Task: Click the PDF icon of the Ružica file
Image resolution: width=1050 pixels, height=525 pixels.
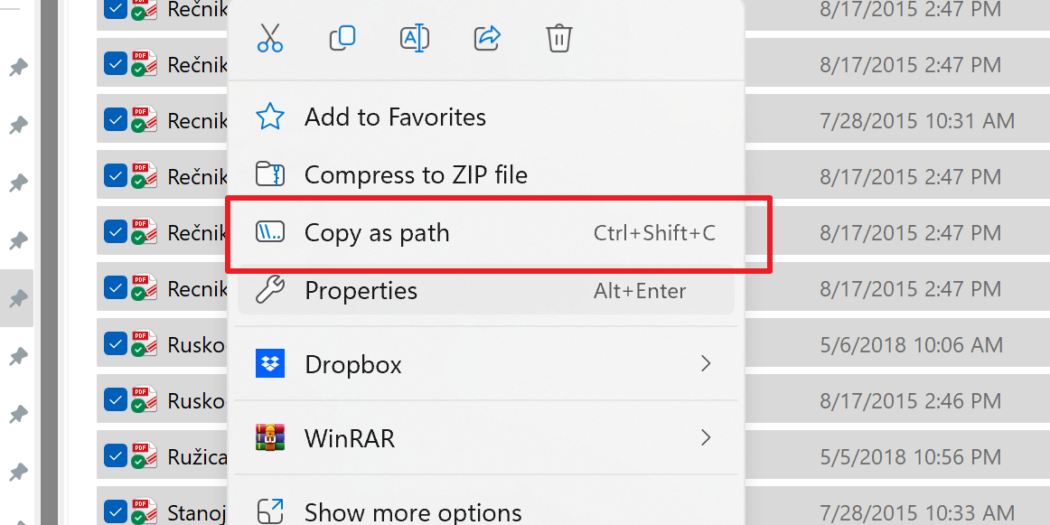Action: (143, 457)
